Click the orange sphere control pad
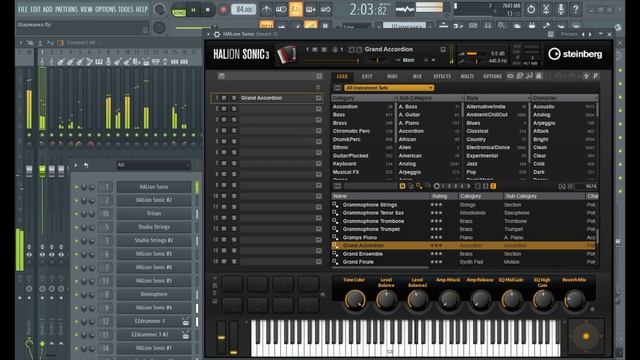The image size is (640, 360). [x=586, y=336]
